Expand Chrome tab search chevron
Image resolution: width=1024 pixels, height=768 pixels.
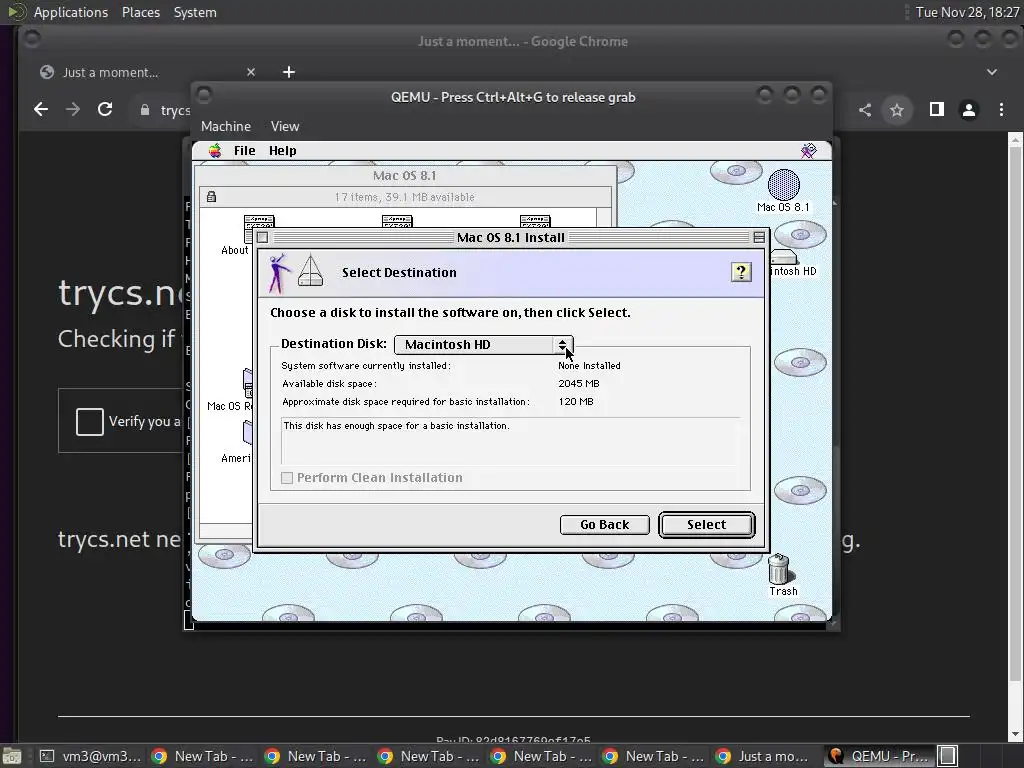pyautogui.click(x=991, y=72)
